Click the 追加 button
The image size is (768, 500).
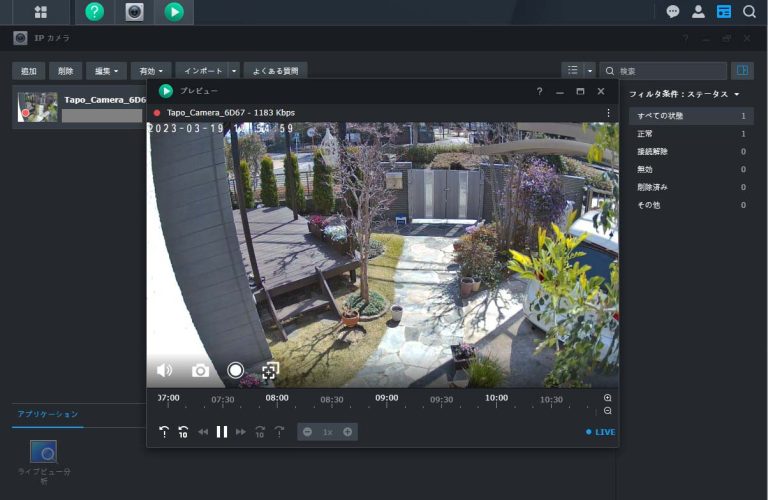tap(29, 71)
